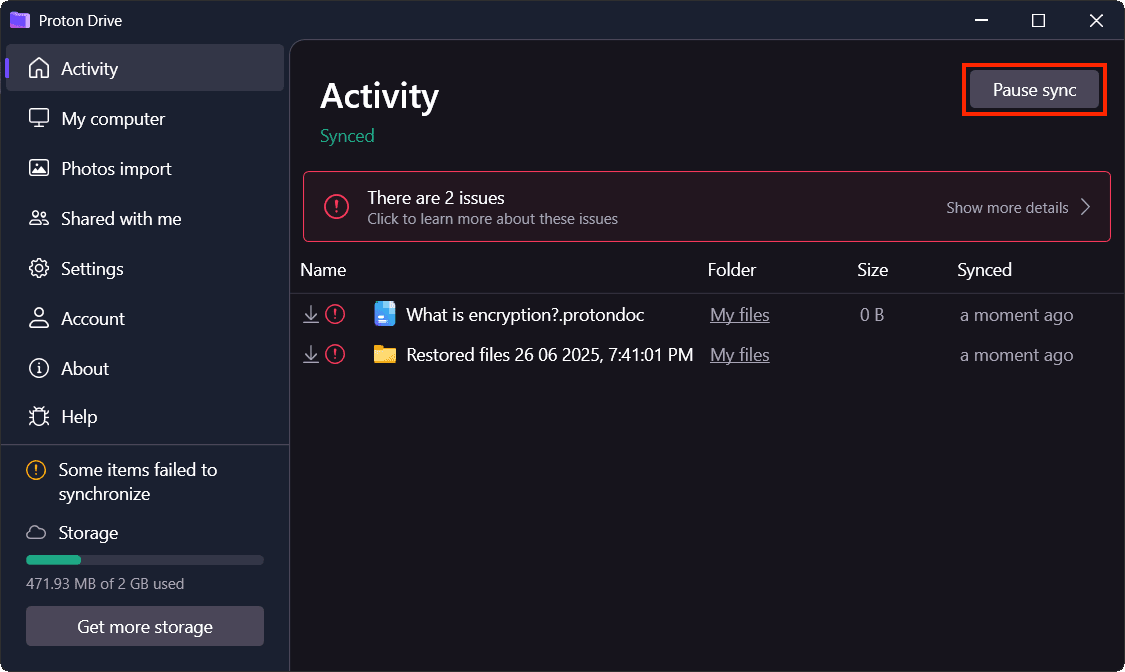Minimize the Proton Drive window
Image resolution: width=1125 pixels, height=672 pixels.
(982, 20)
